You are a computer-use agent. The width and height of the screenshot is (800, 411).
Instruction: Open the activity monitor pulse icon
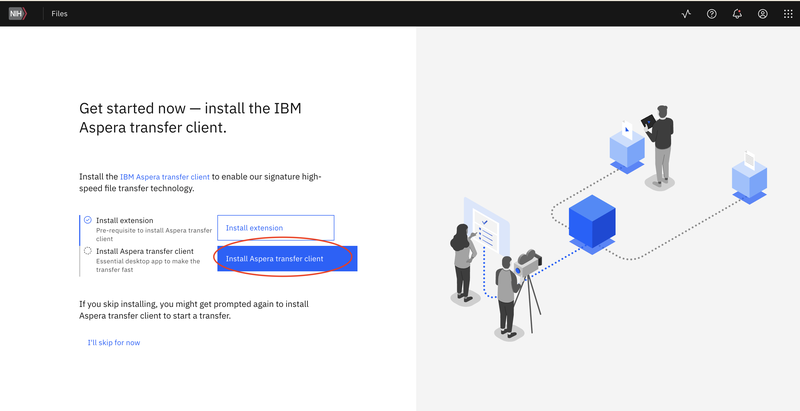click(x=686, y=14)
